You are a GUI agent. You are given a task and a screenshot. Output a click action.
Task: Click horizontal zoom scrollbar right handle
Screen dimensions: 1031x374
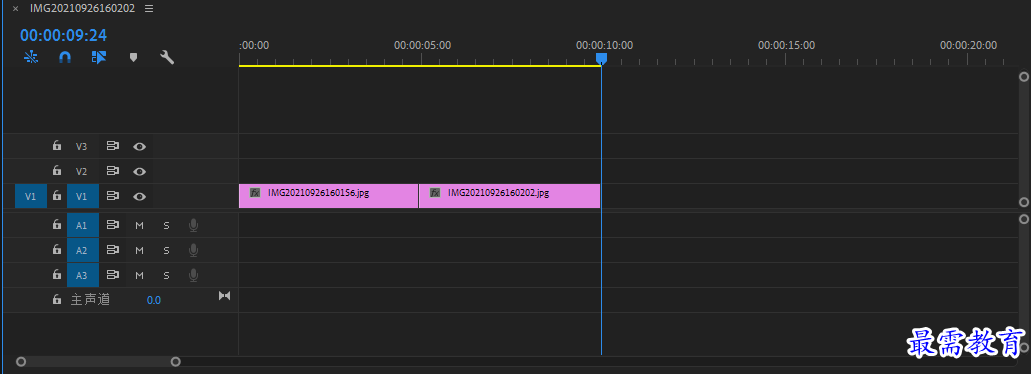tap(176, 362)
